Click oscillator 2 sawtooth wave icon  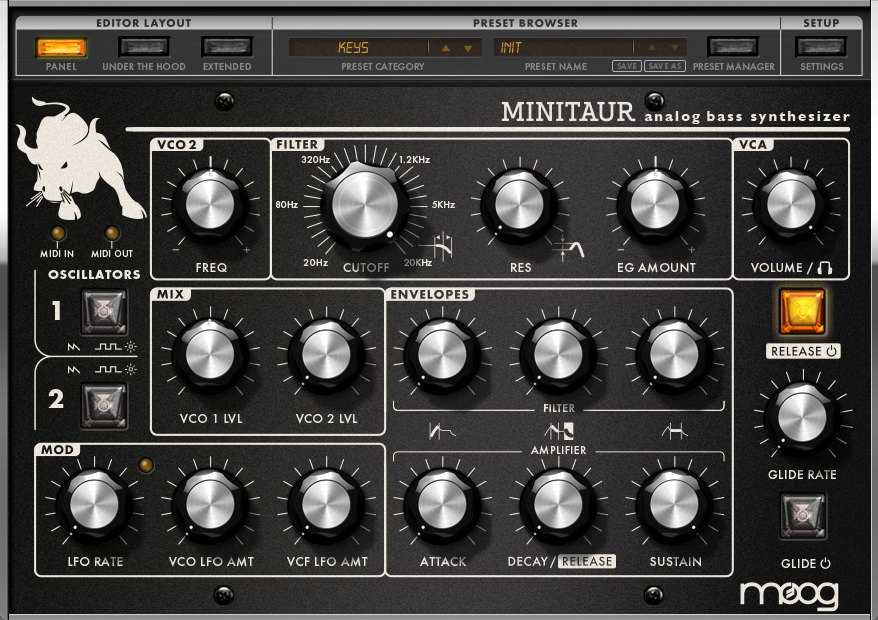tap(74, 370)
